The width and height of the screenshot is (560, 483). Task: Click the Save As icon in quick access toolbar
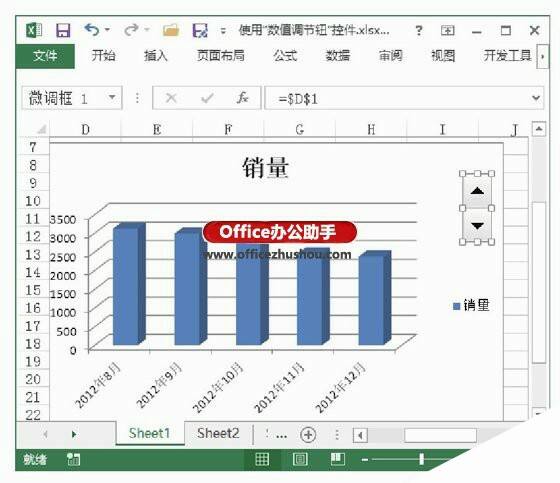pyautogui.click(x=200, y=30)
